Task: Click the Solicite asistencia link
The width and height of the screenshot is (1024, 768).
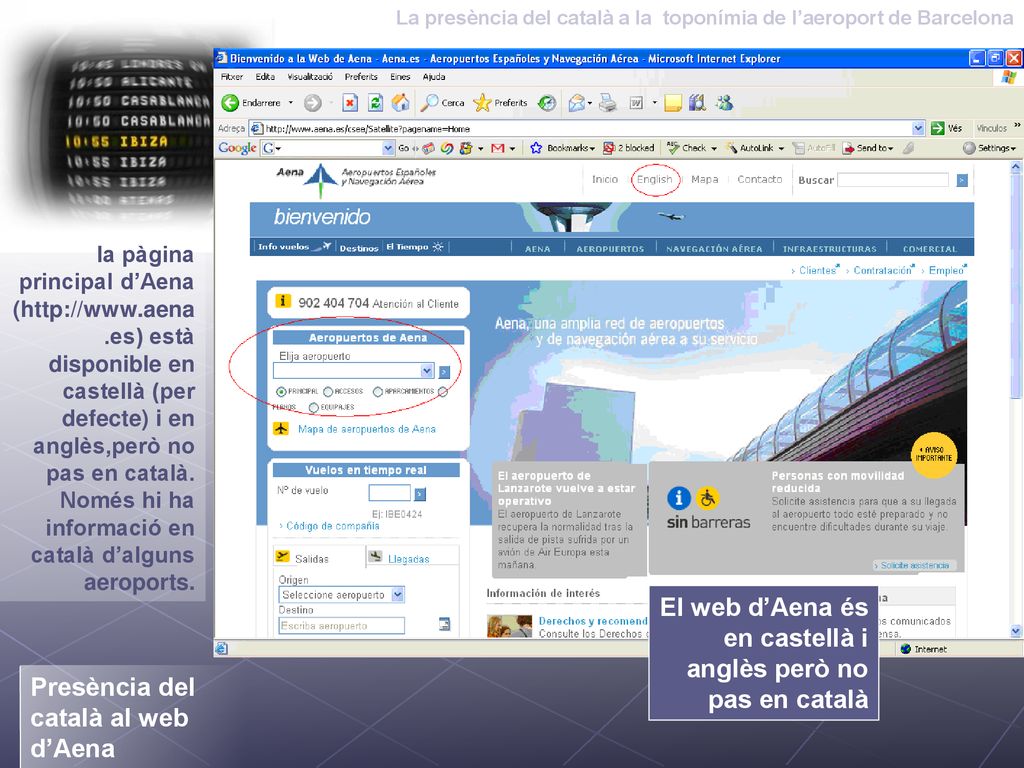Action: [x=914, y=566]
